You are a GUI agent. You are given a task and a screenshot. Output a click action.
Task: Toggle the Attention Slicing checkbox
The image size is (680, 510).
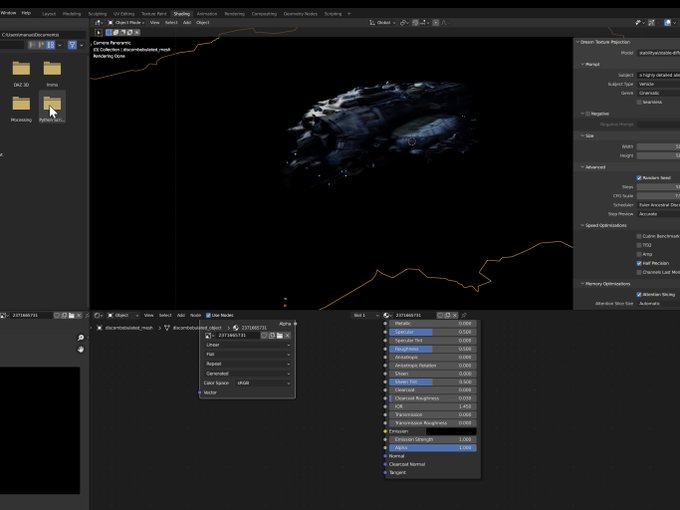point(639,294)
